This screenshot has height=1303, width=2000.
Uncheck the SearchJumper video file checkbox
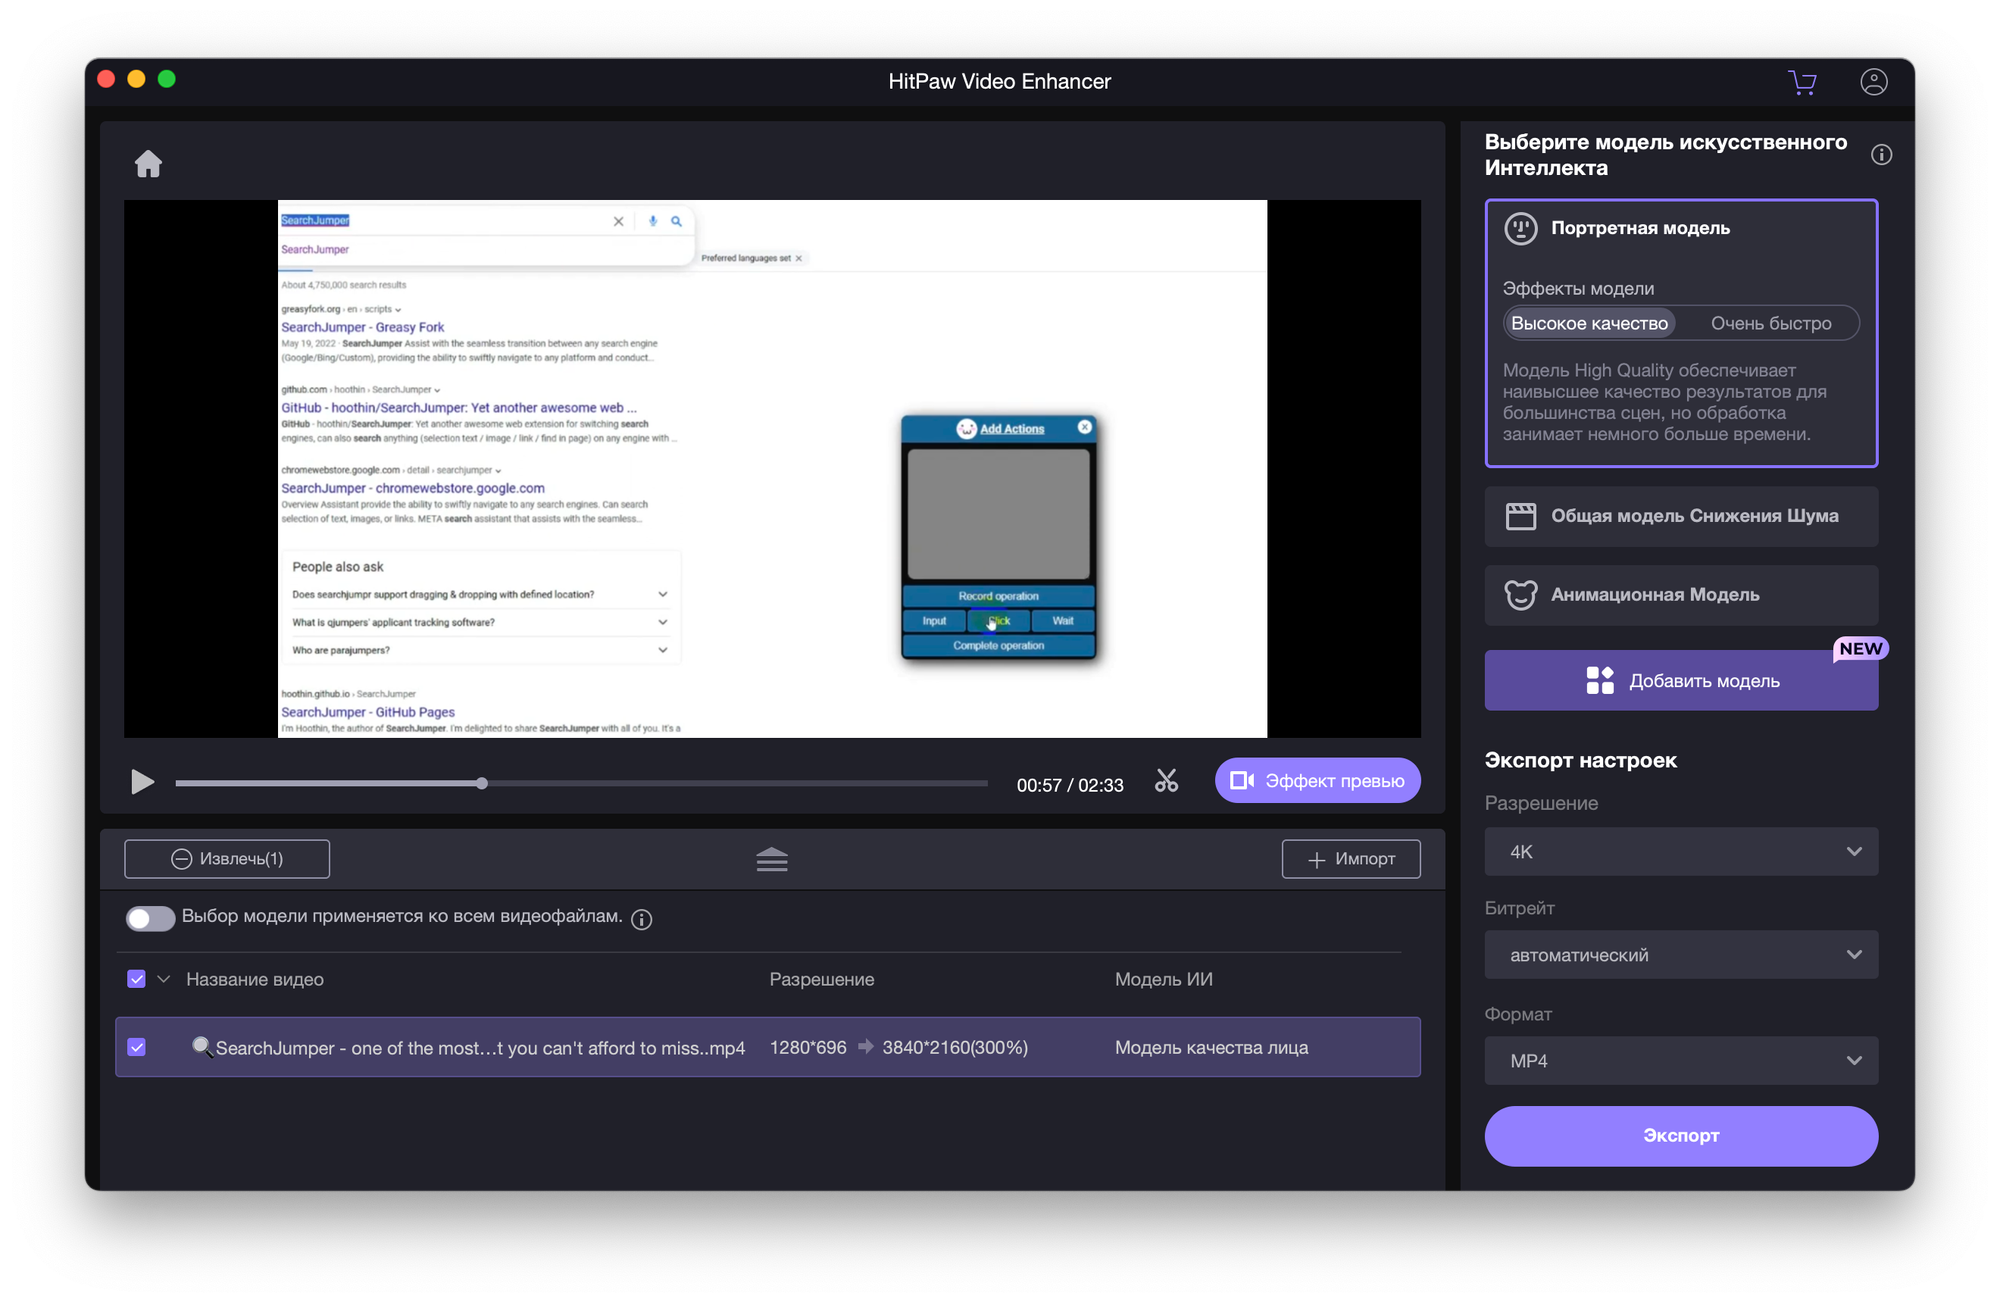(137, 1047)
